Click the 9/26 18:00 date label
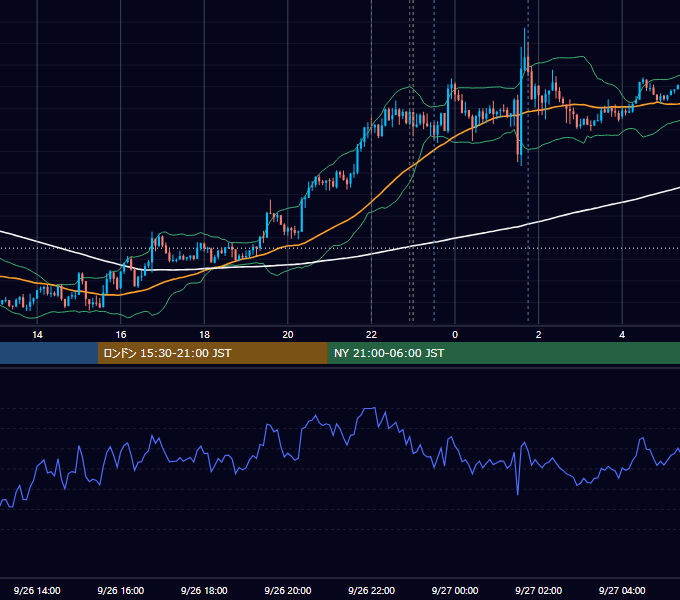Viewport: 680px width, 600px height. pyautogui.click(x=204, y=590)
